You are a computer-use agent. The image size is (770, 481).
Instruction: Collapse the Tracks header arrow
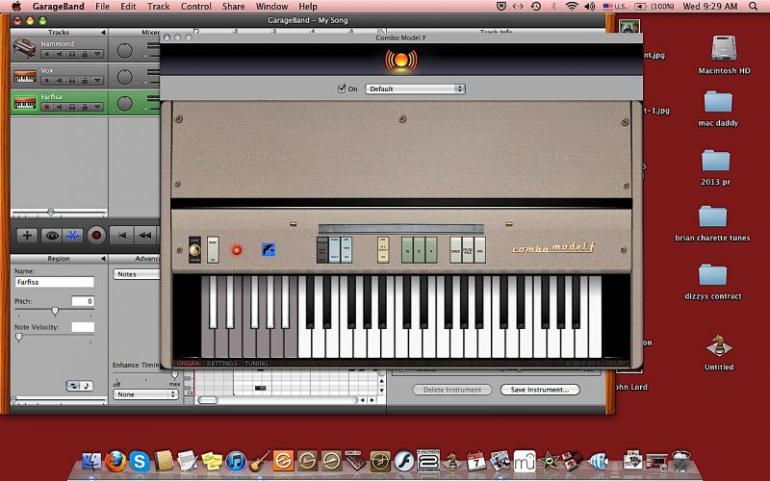[x=103, y=32]
